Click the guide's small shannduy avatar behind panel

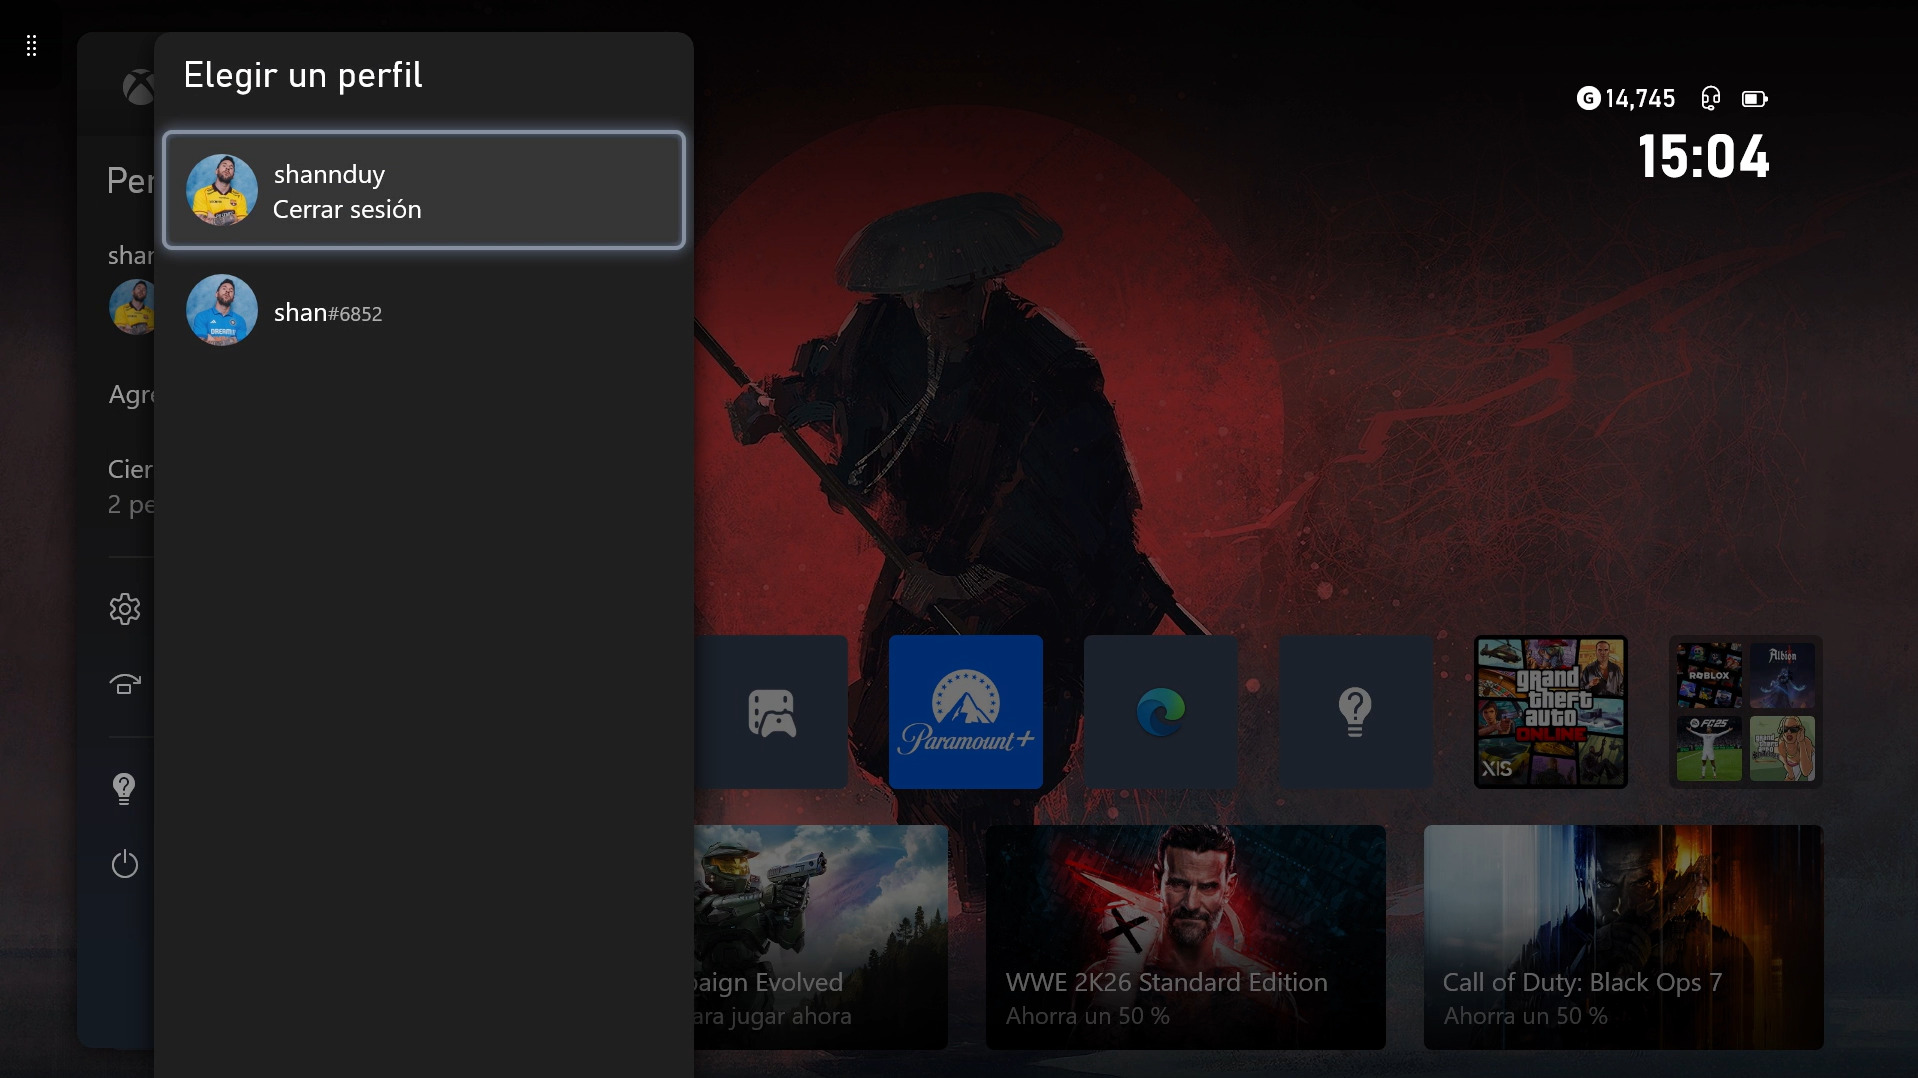(x=132, y=306)
